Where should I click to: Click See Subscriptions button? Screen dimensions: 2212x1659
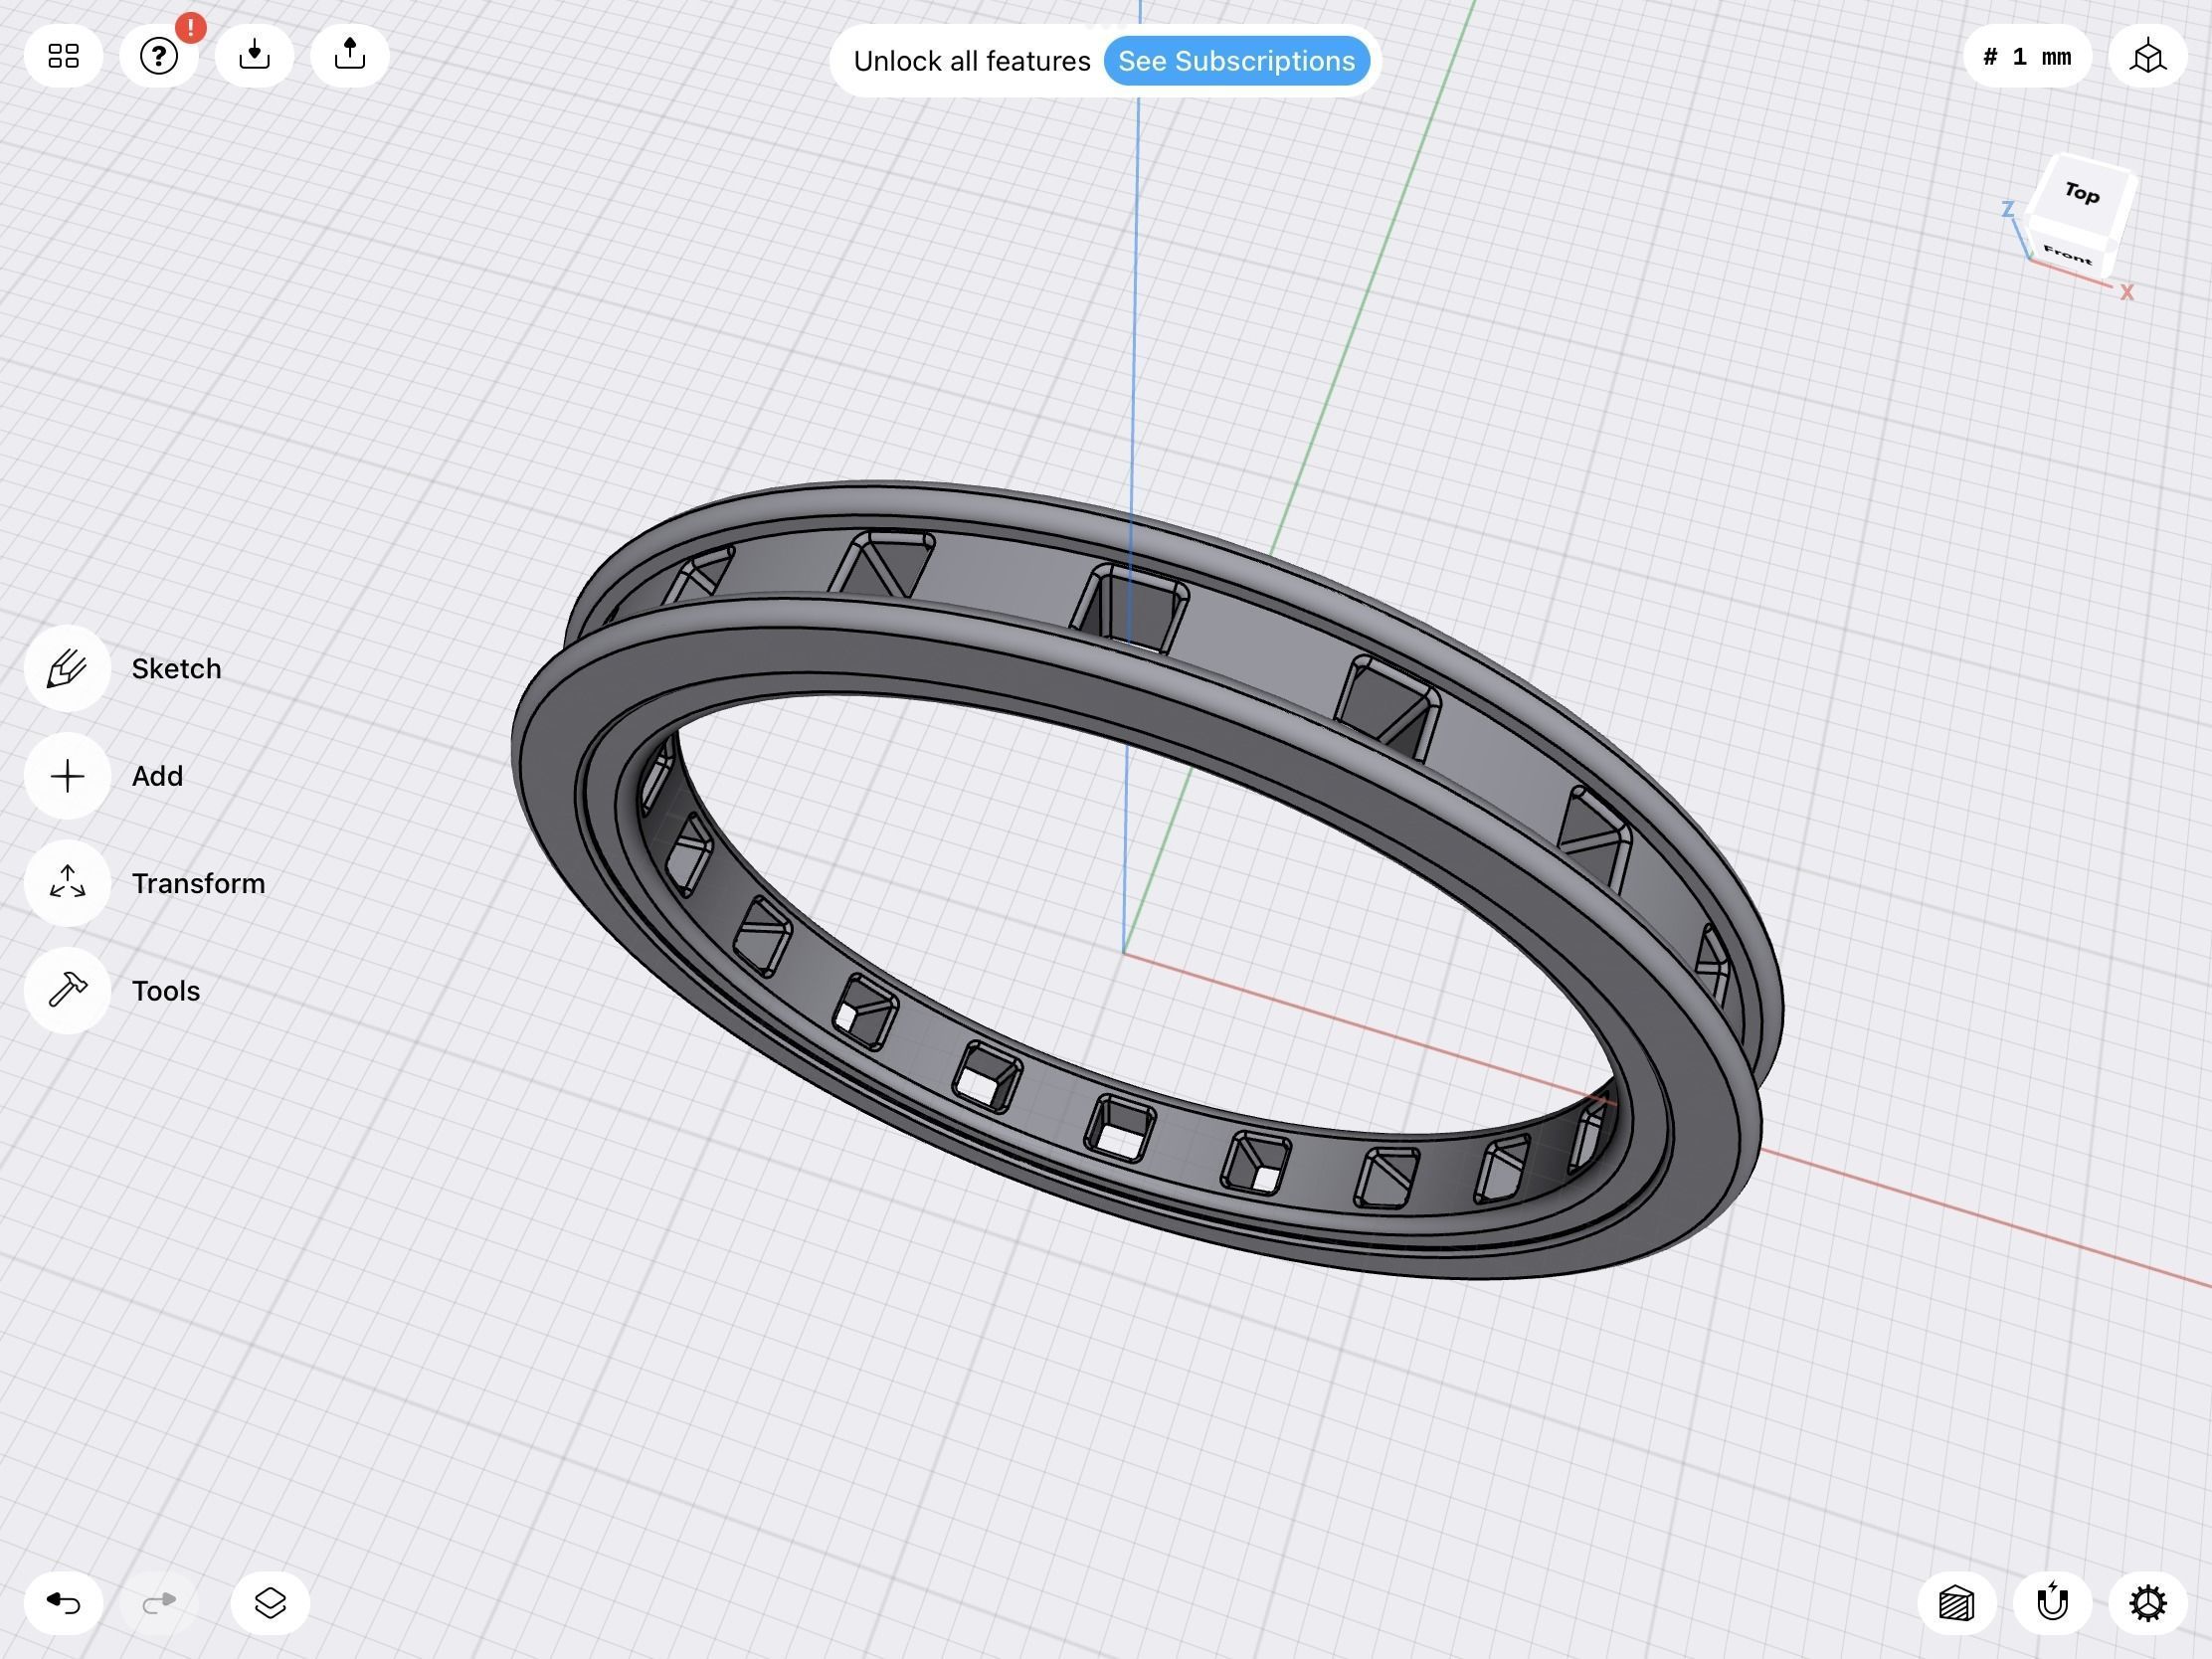1236,61
